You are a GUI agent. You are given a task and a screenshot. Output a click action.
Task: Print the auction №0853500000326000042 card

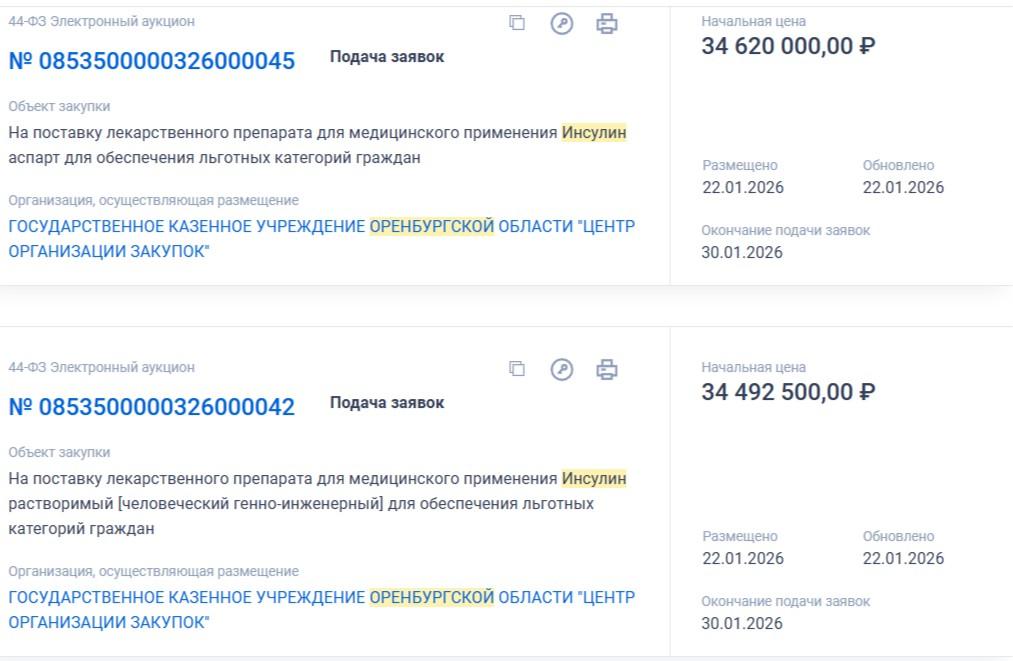tap(607, 369)
